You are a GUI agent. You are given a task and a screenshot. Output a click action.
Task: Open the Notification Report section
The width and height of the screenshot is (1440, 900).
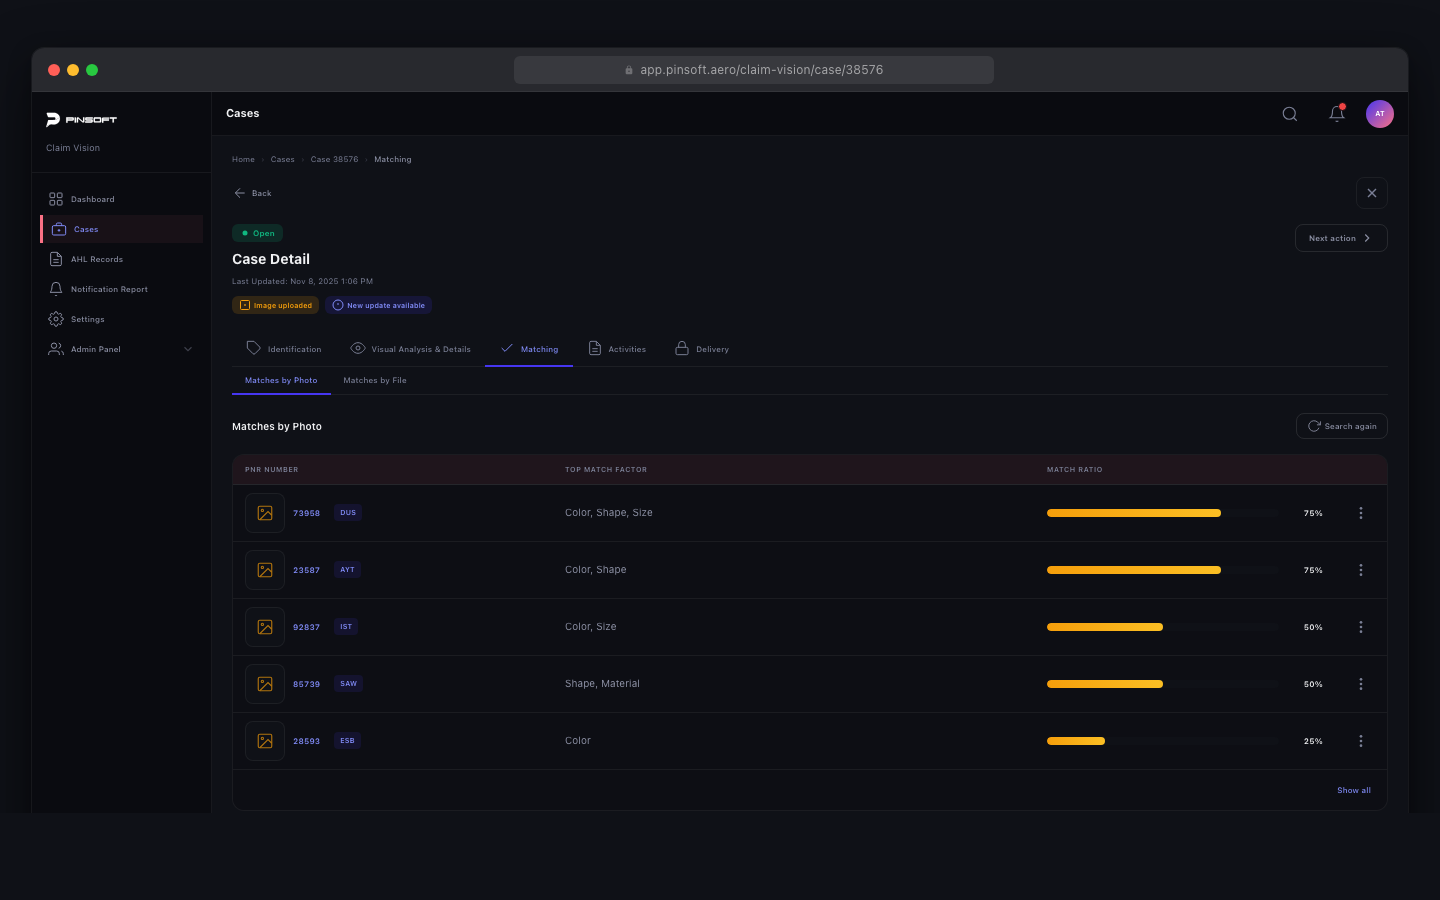pyautogui.click(x=108, y=289)
